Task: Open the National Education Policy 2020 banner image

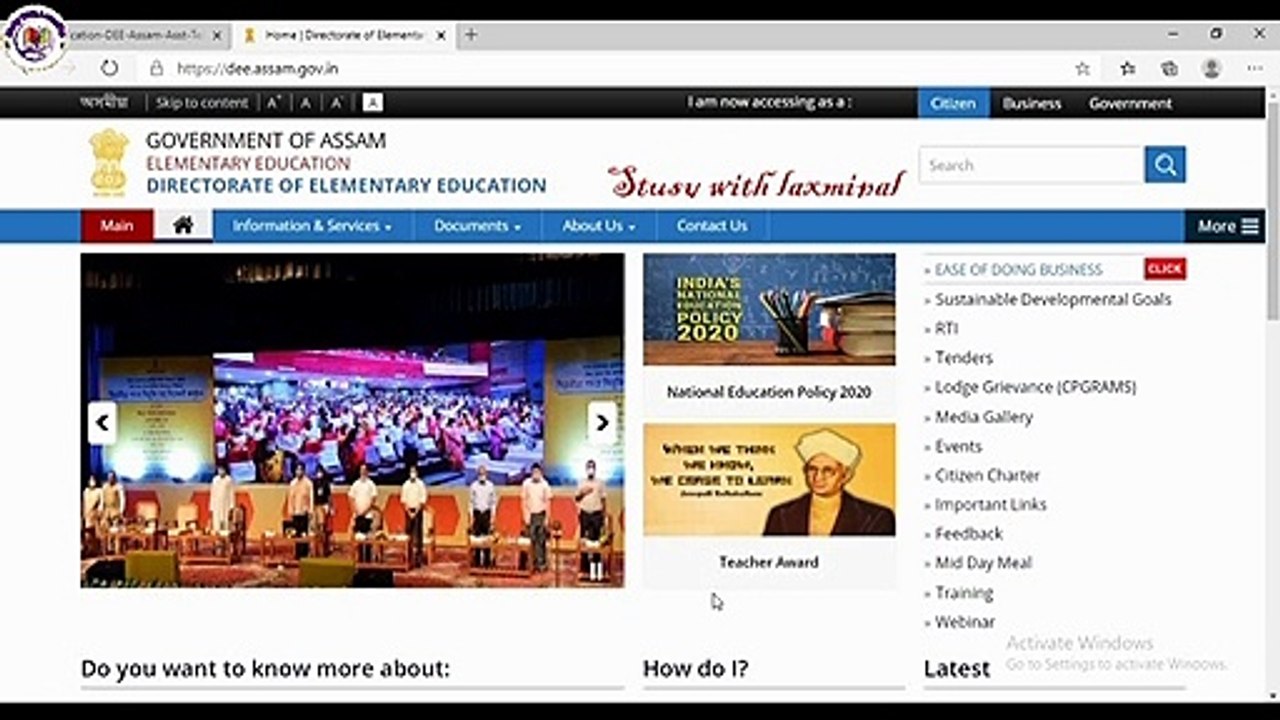Action: (769, 309)
